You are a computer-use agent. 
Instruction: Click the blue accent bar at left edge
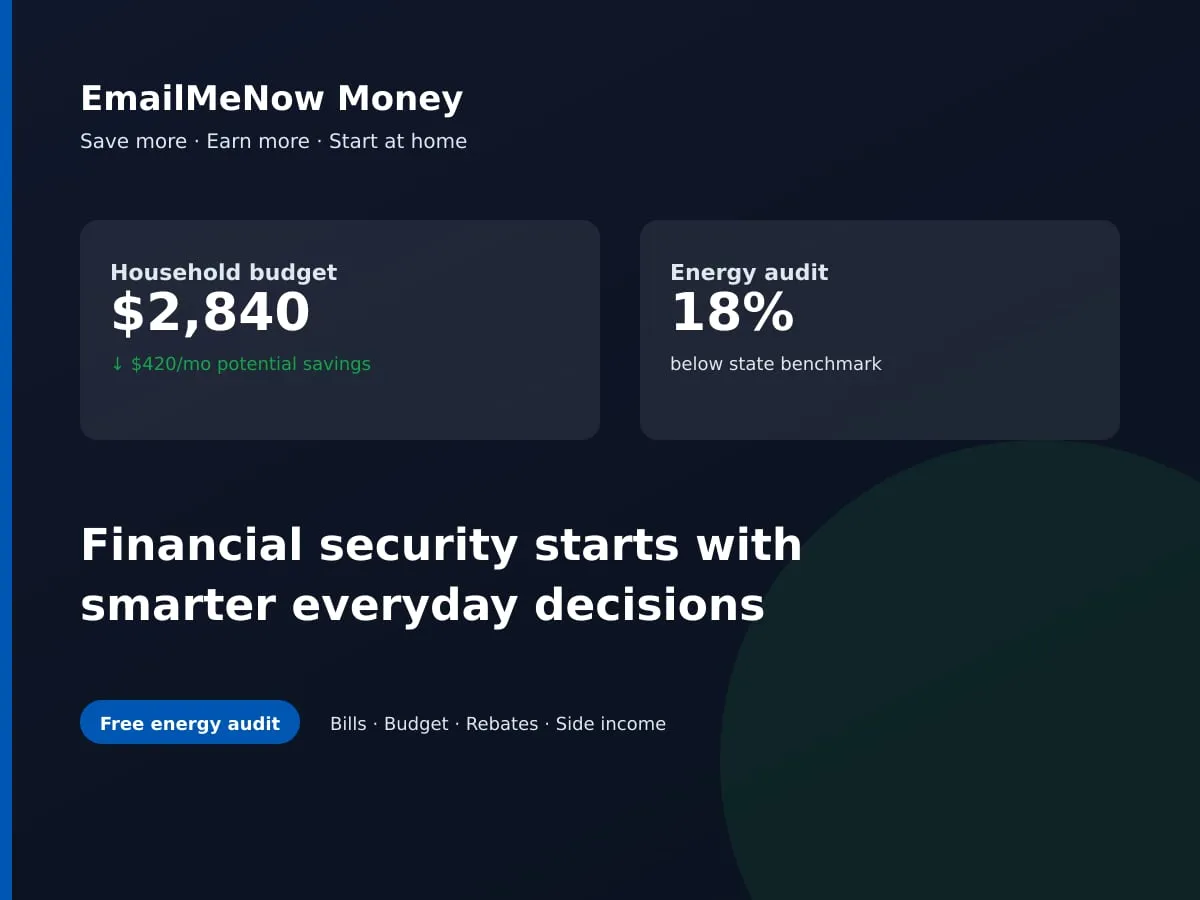click(x=6, y=450)
